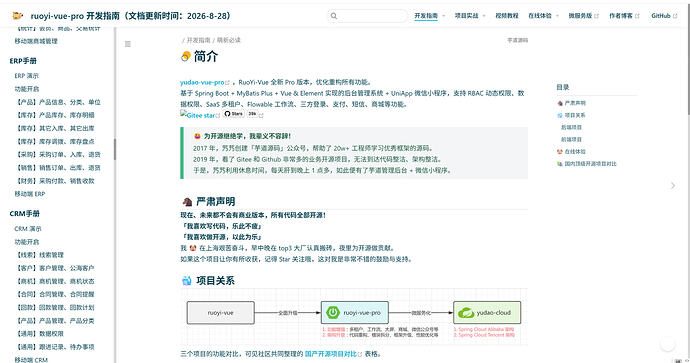Click the ruoyi-vue-pro site title
This screenshot has width=690, height=363.
131,16
